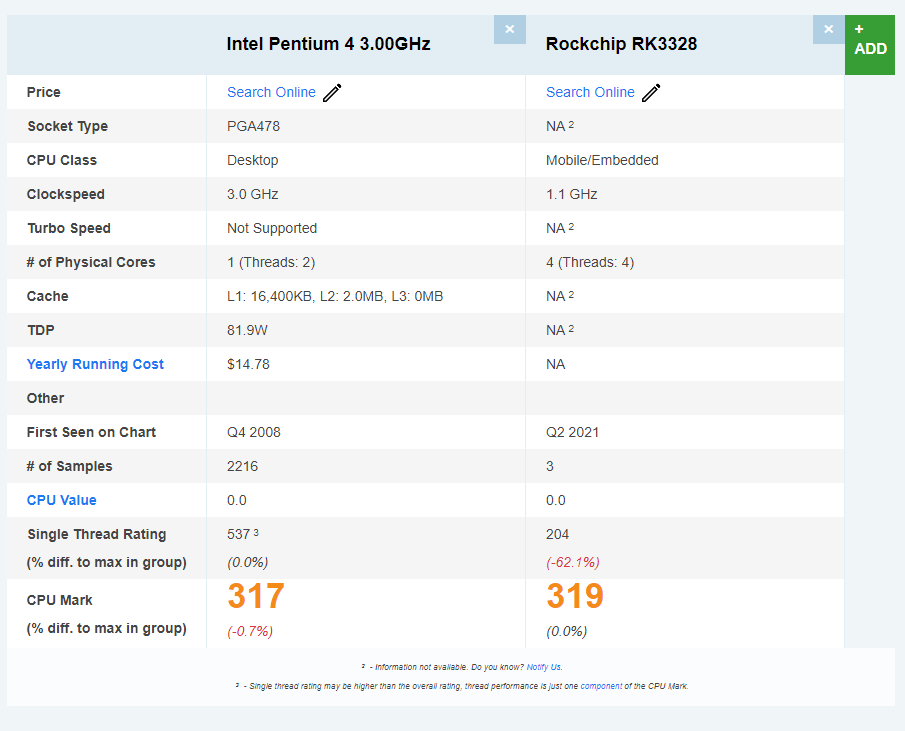Select the Rockchip RK3328 heading
This screenshot has height=731, width=905.
(x=622, y=44)
